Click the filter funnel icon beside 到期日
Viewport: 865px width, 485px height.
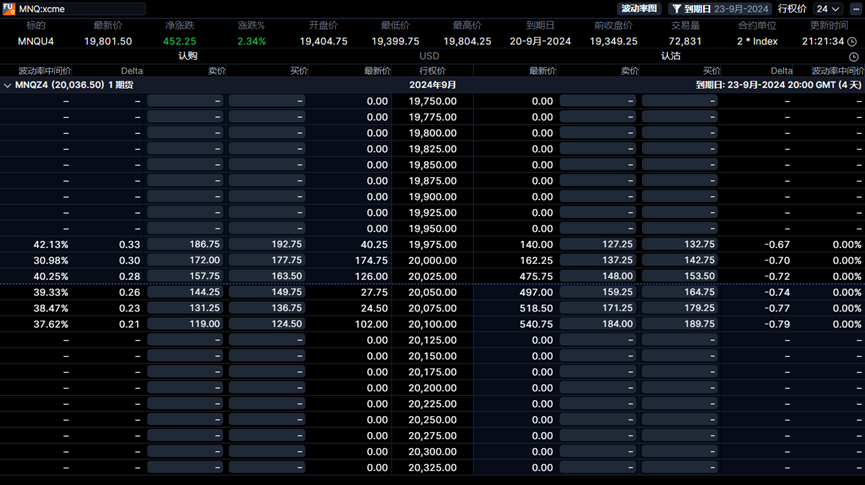tap(677, 9)
